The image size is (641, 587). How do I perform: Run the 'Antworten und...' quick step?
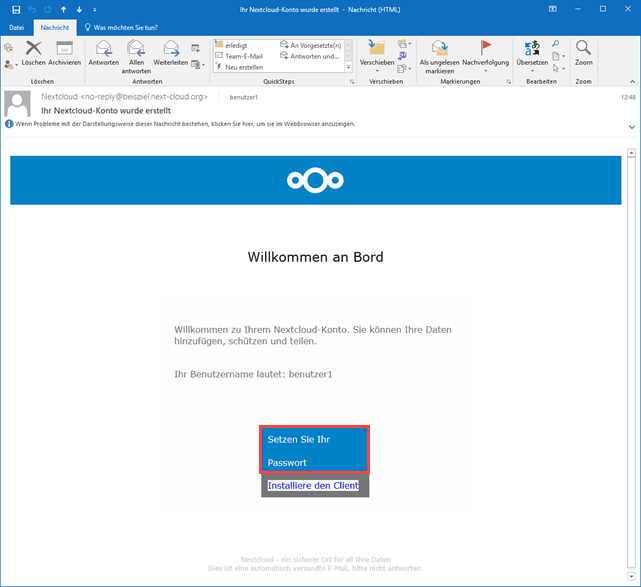(309, 56)
